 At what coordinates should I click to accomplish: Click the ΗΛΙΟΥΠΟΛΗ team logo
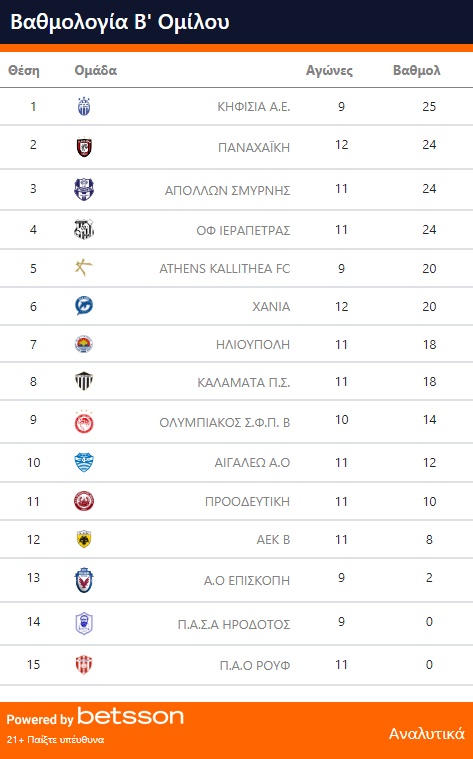click(84, 344)
